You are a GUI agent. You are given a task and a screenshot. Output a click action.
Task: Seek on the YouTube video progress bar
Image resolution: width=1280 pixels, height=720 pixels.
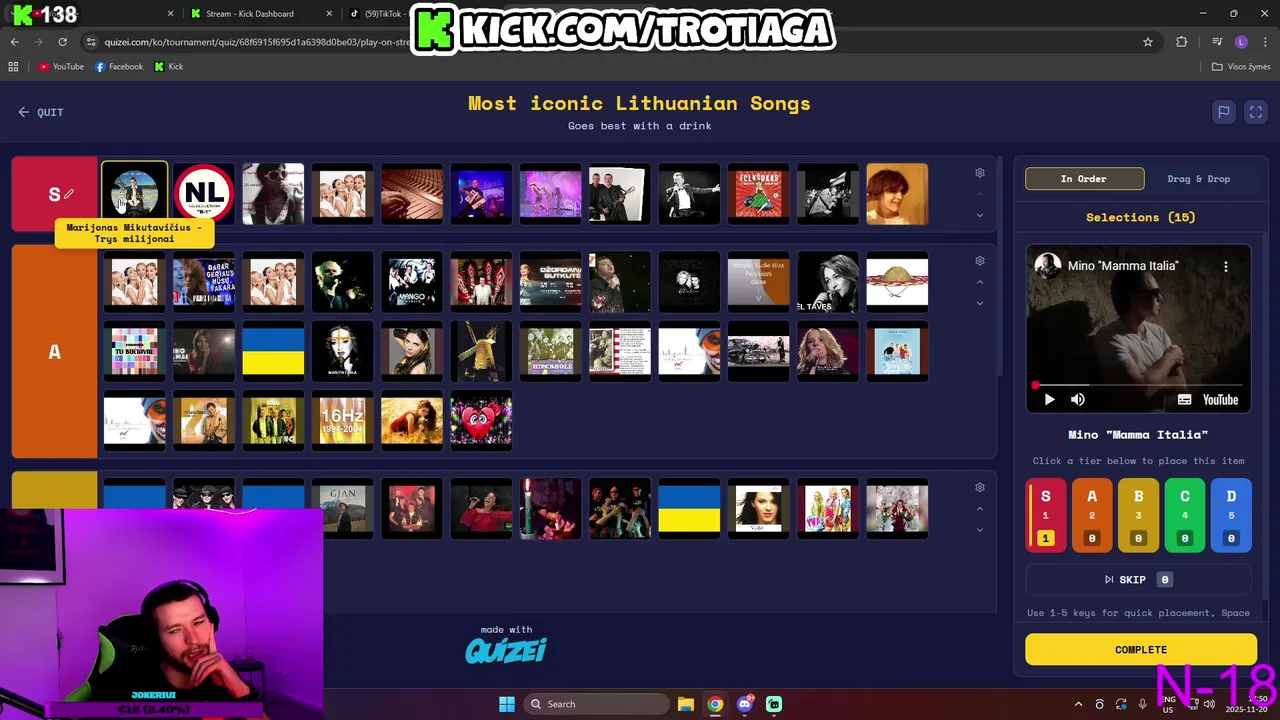click(1138, 385)
